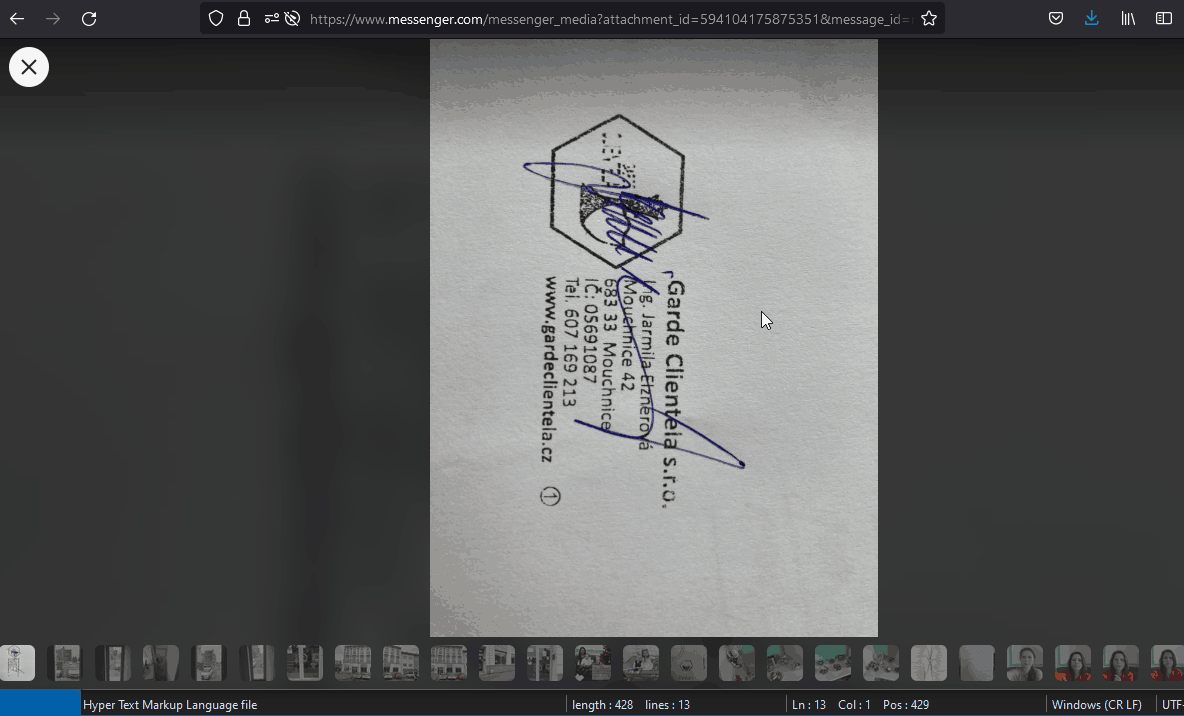Screen dimensions: 1184x716
Task: Toggle the Firefox sidebar
Action: [x=1164, y=19]
